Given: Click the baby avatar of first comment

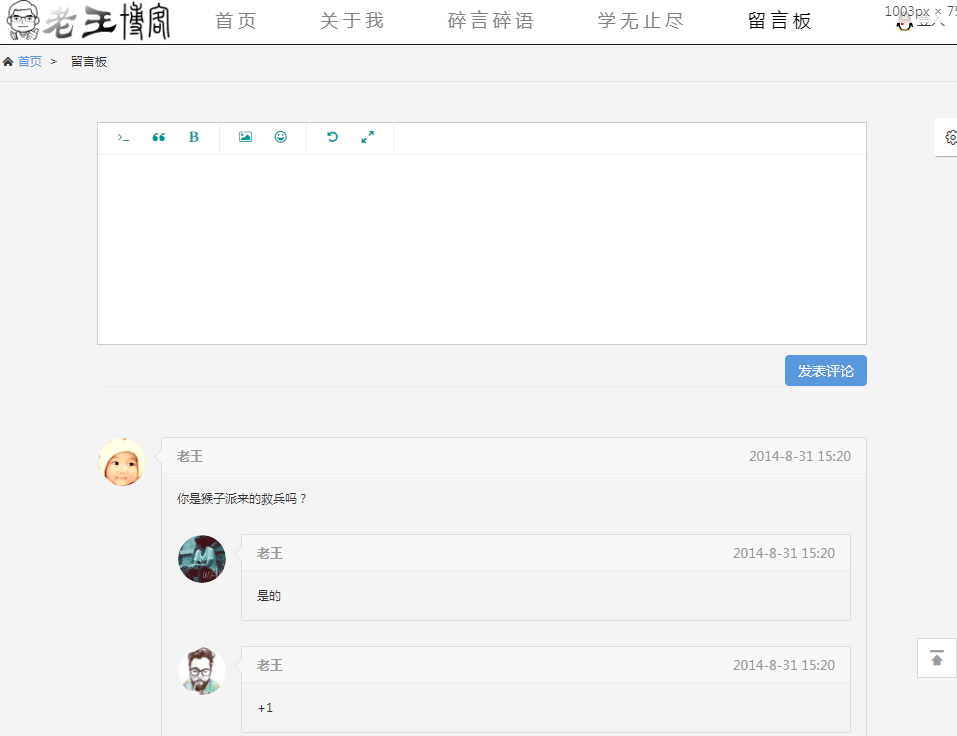Looking at the screenshot, I should (x=122, y=462).
